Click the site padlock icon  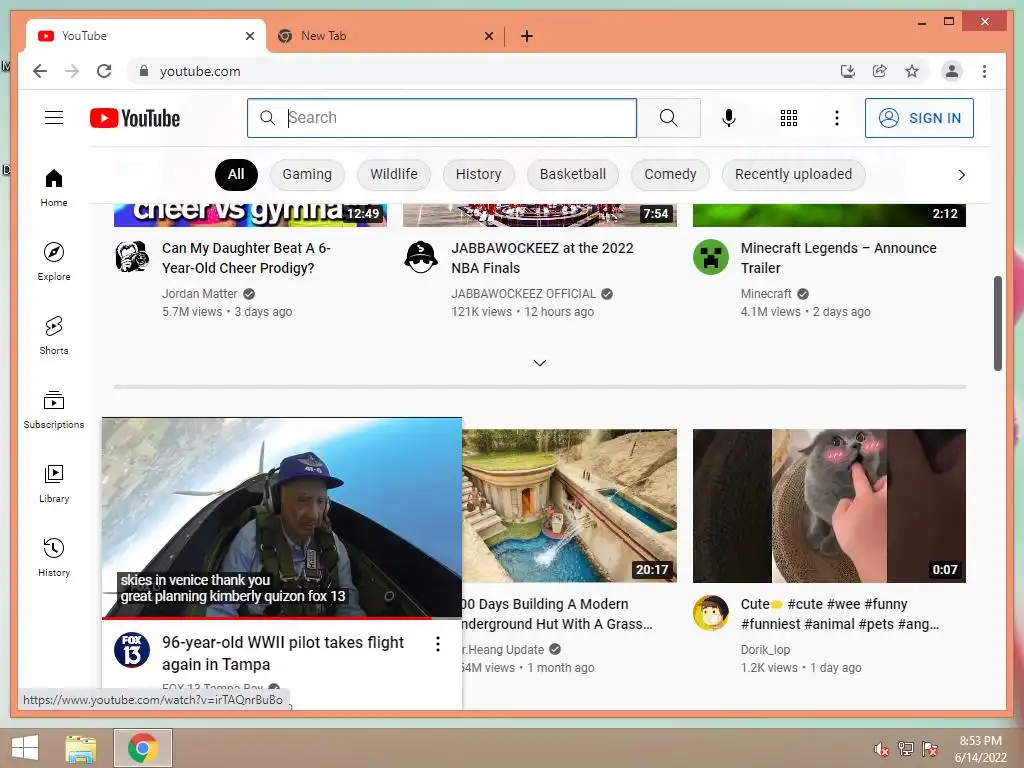pos(144,71)
